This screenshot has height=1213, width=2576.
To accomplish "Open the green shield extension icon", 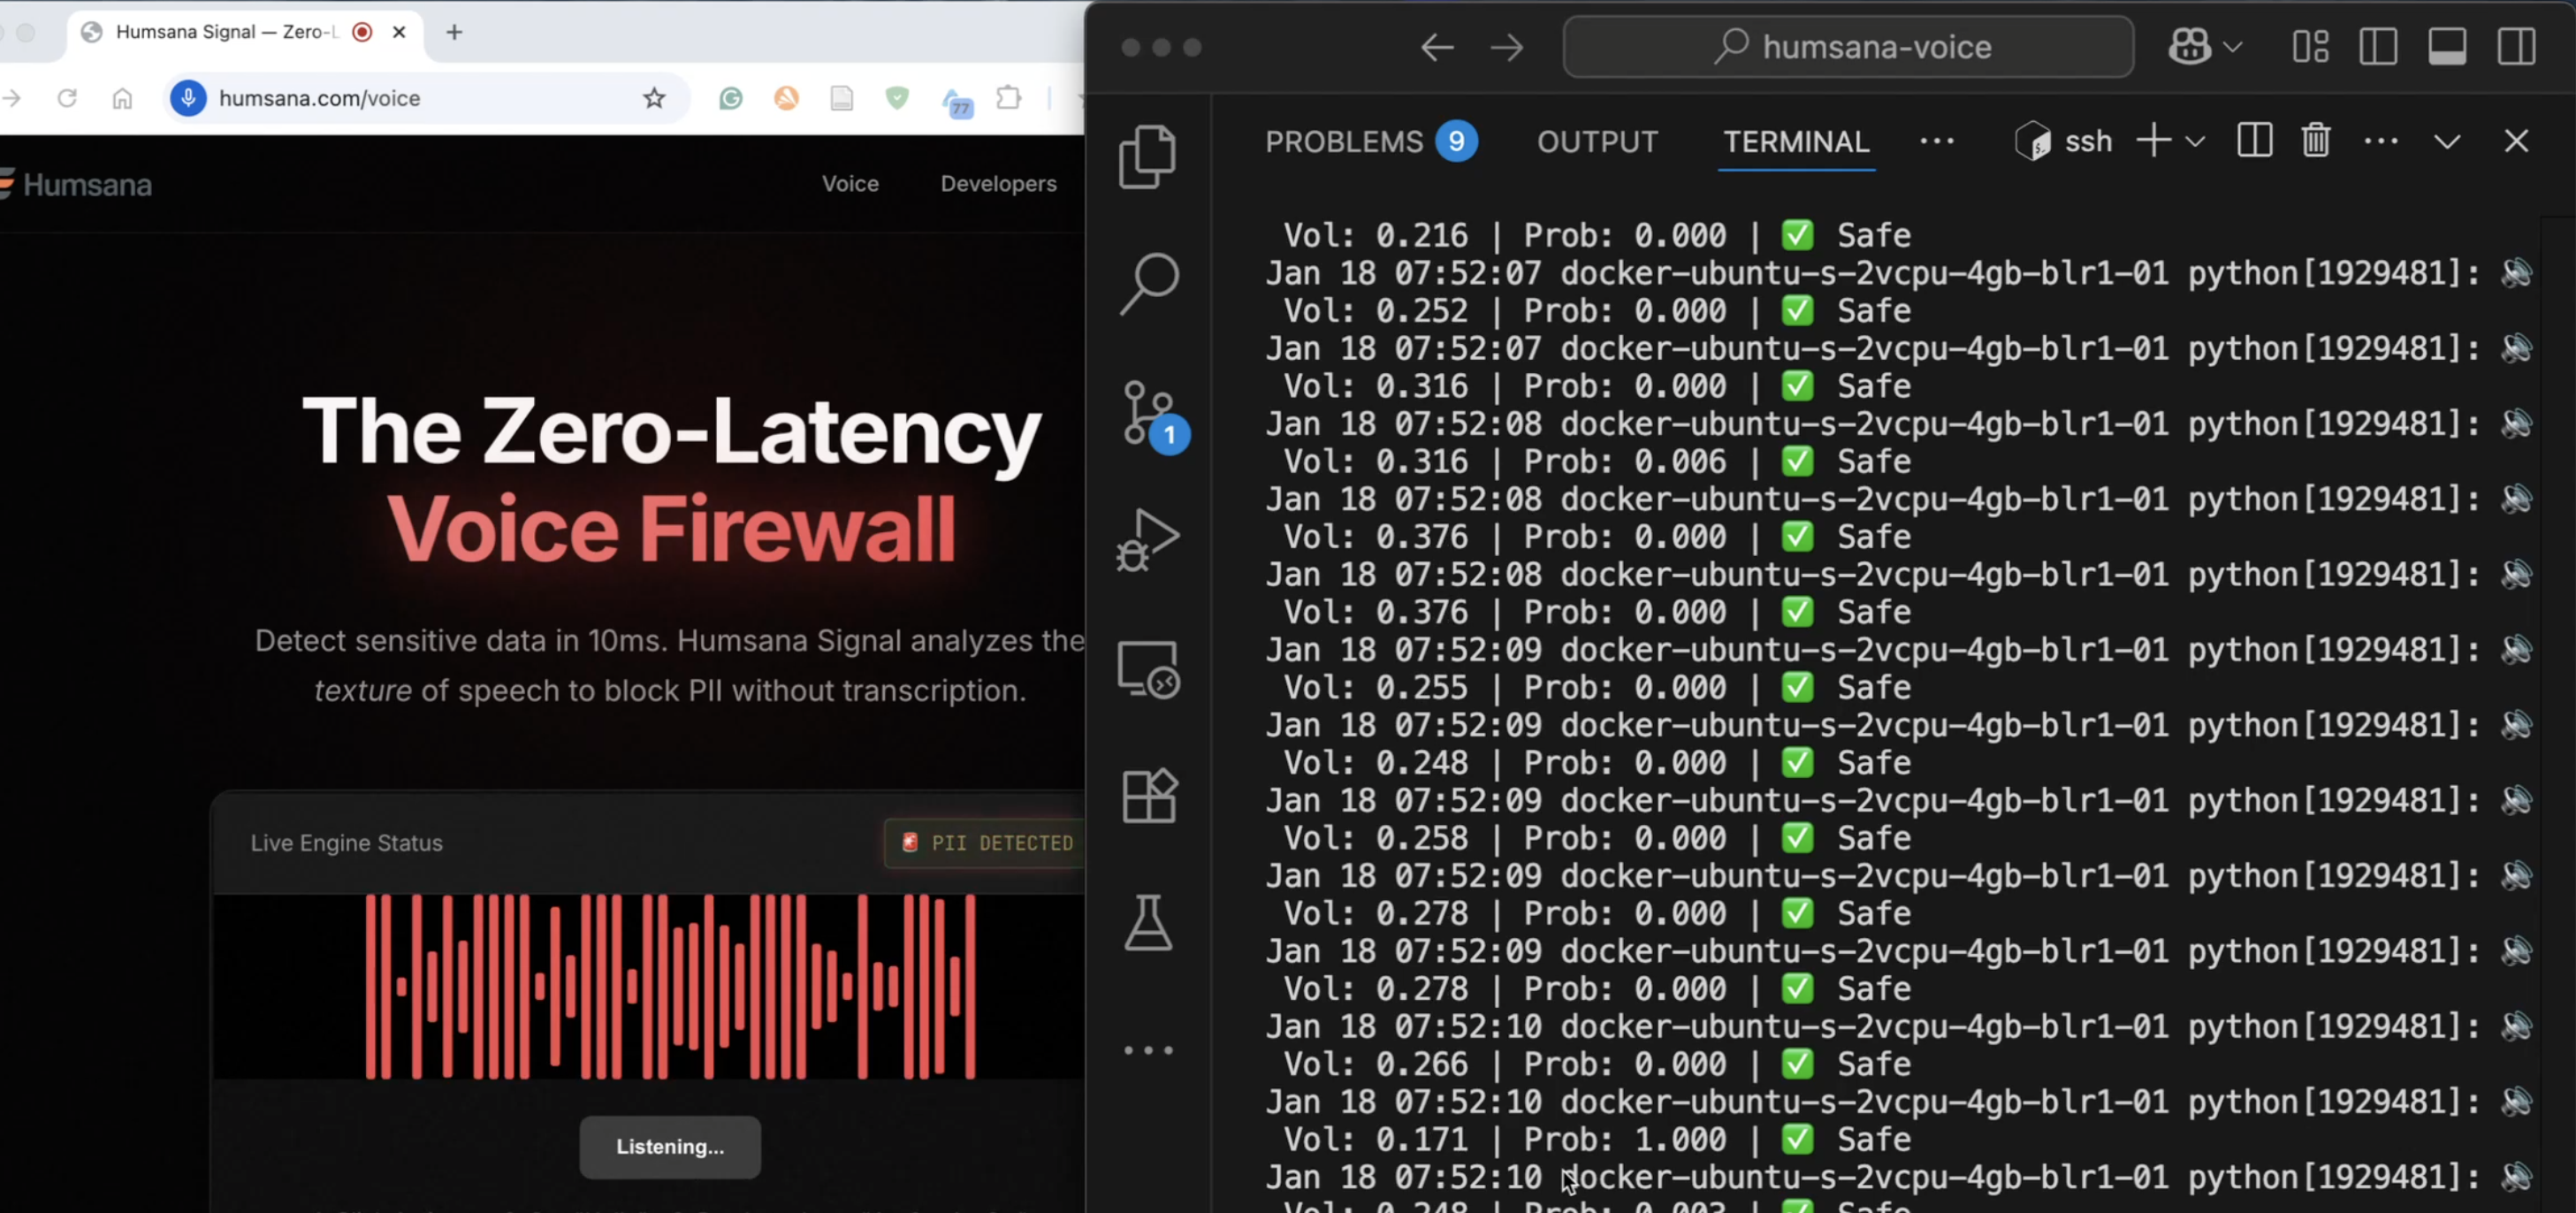I will [897, 98].
